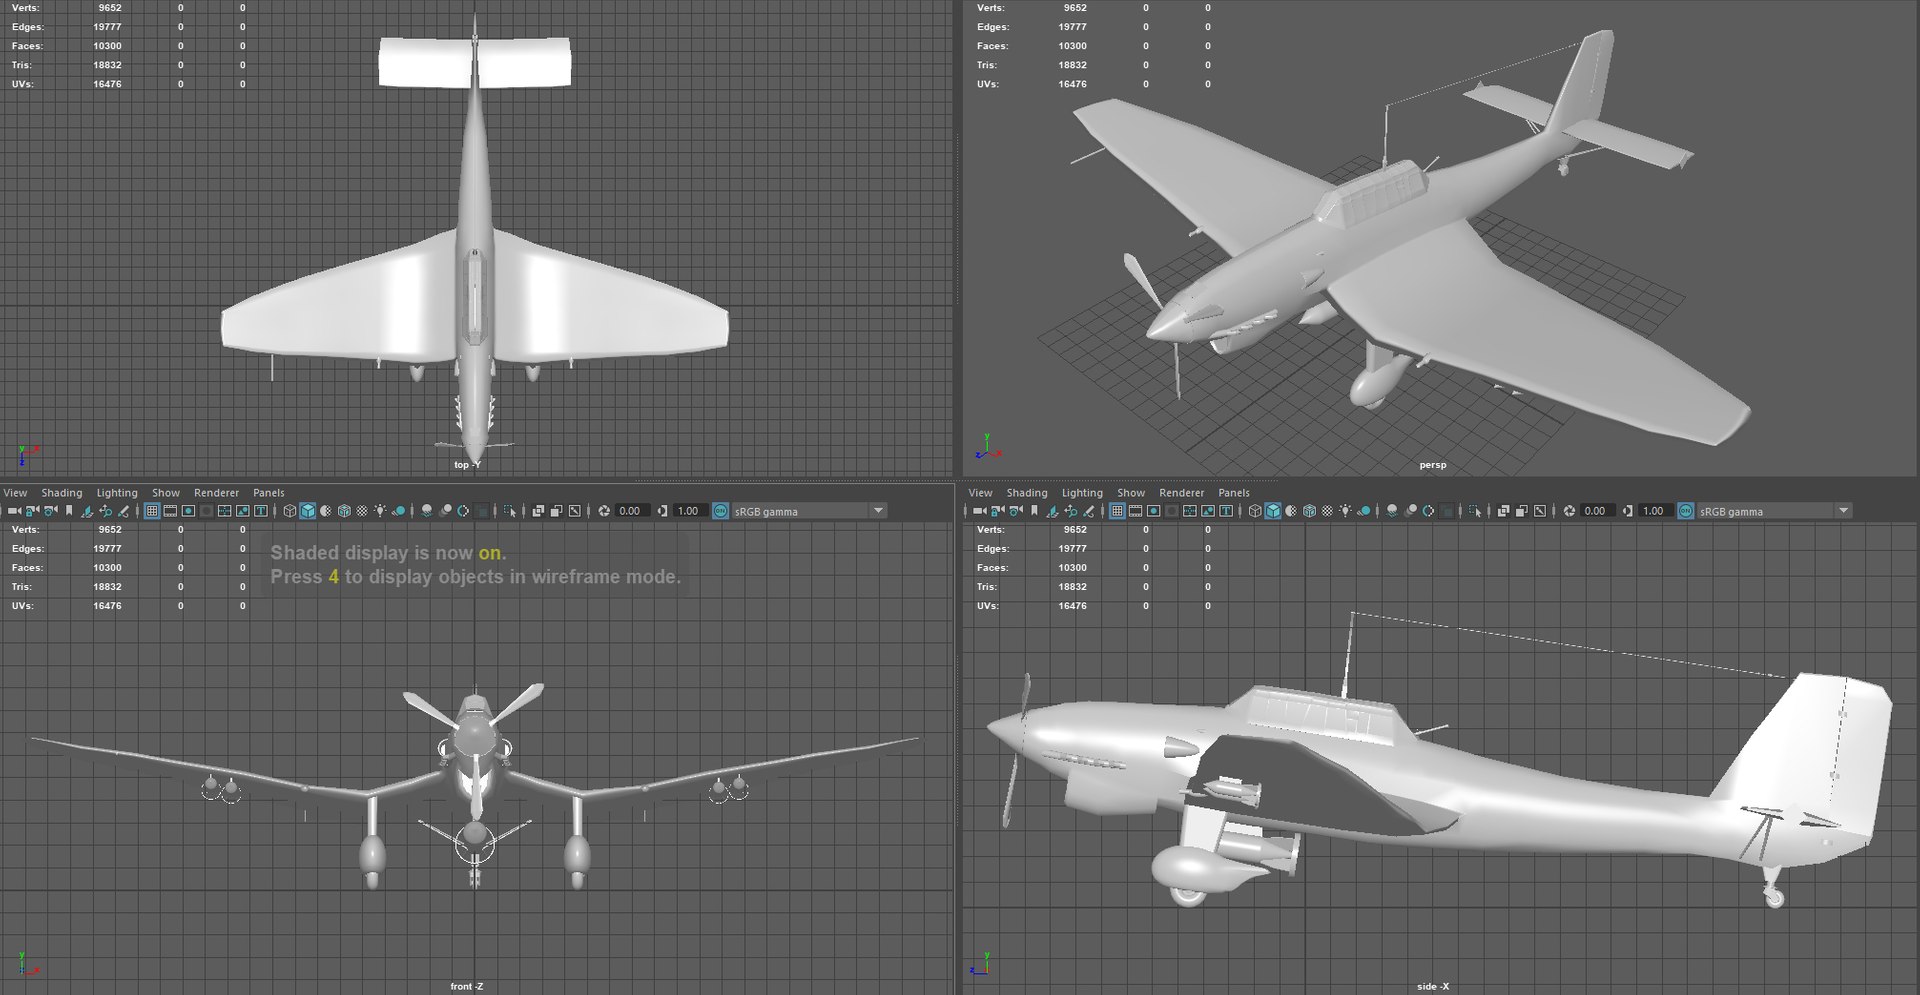Screen dimensions: 1920x995
Task: Click Gamma reset icon in front view toolbar
Action: tap(662, 511)
